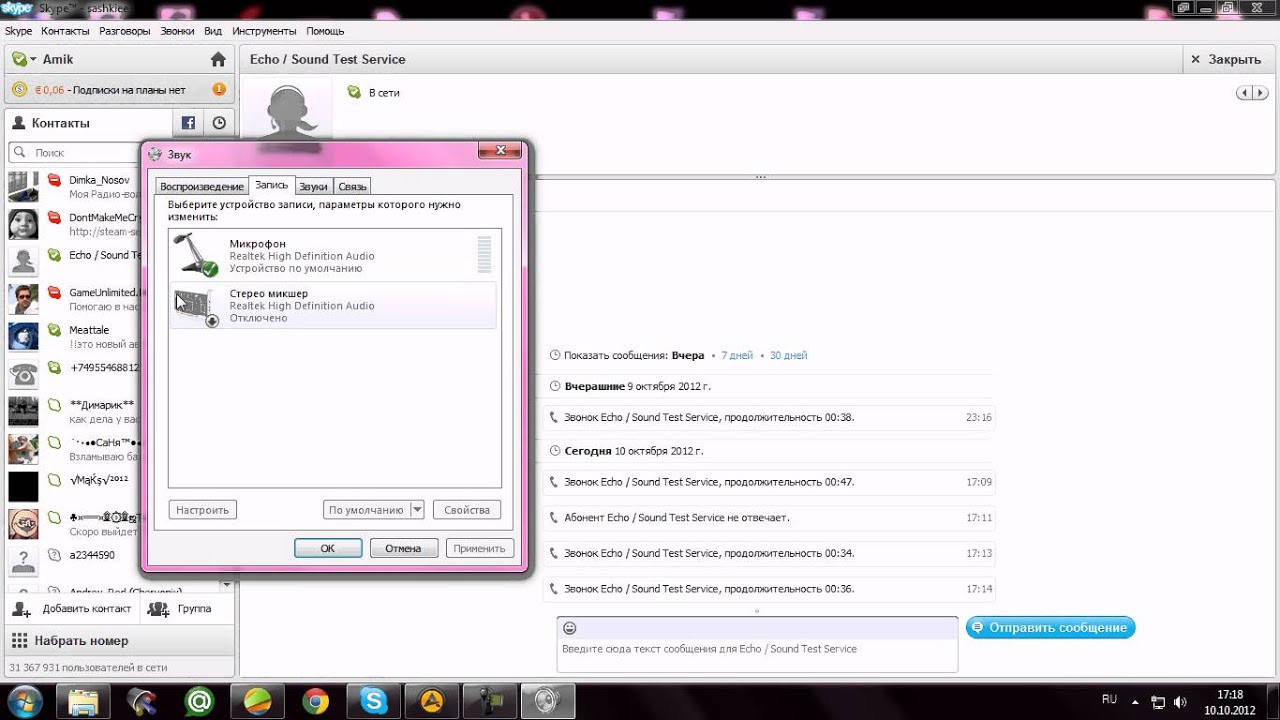1280x720 pixels.
Task: Click the Добавить контакт icon
Action: pos(22,608)
